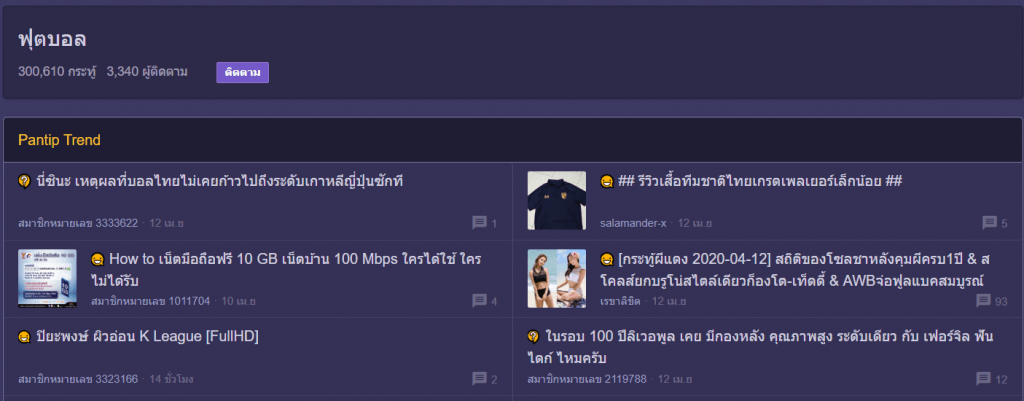Click laughing emoji on How to เน็ตมือถือฟรี thread
The width and height of the screenshot is (1024, 401).
98,259
